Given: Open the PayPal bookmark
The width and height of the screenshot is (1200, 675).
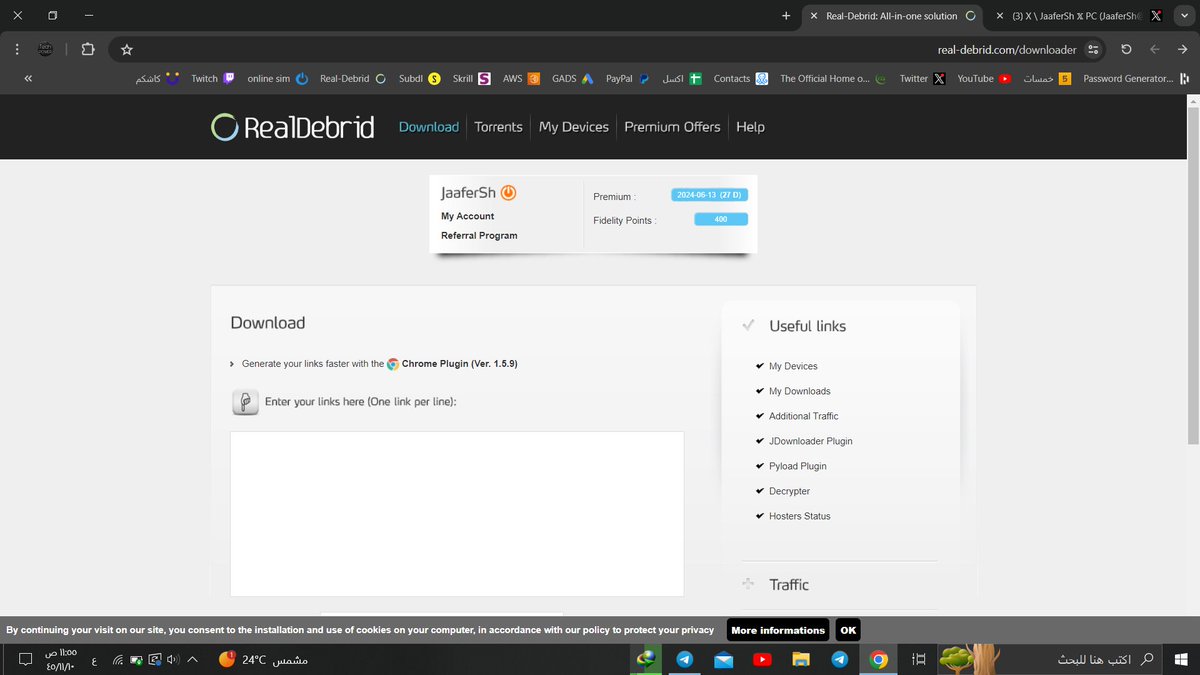Looking at the screenshot, I should [x=628, y=78].
